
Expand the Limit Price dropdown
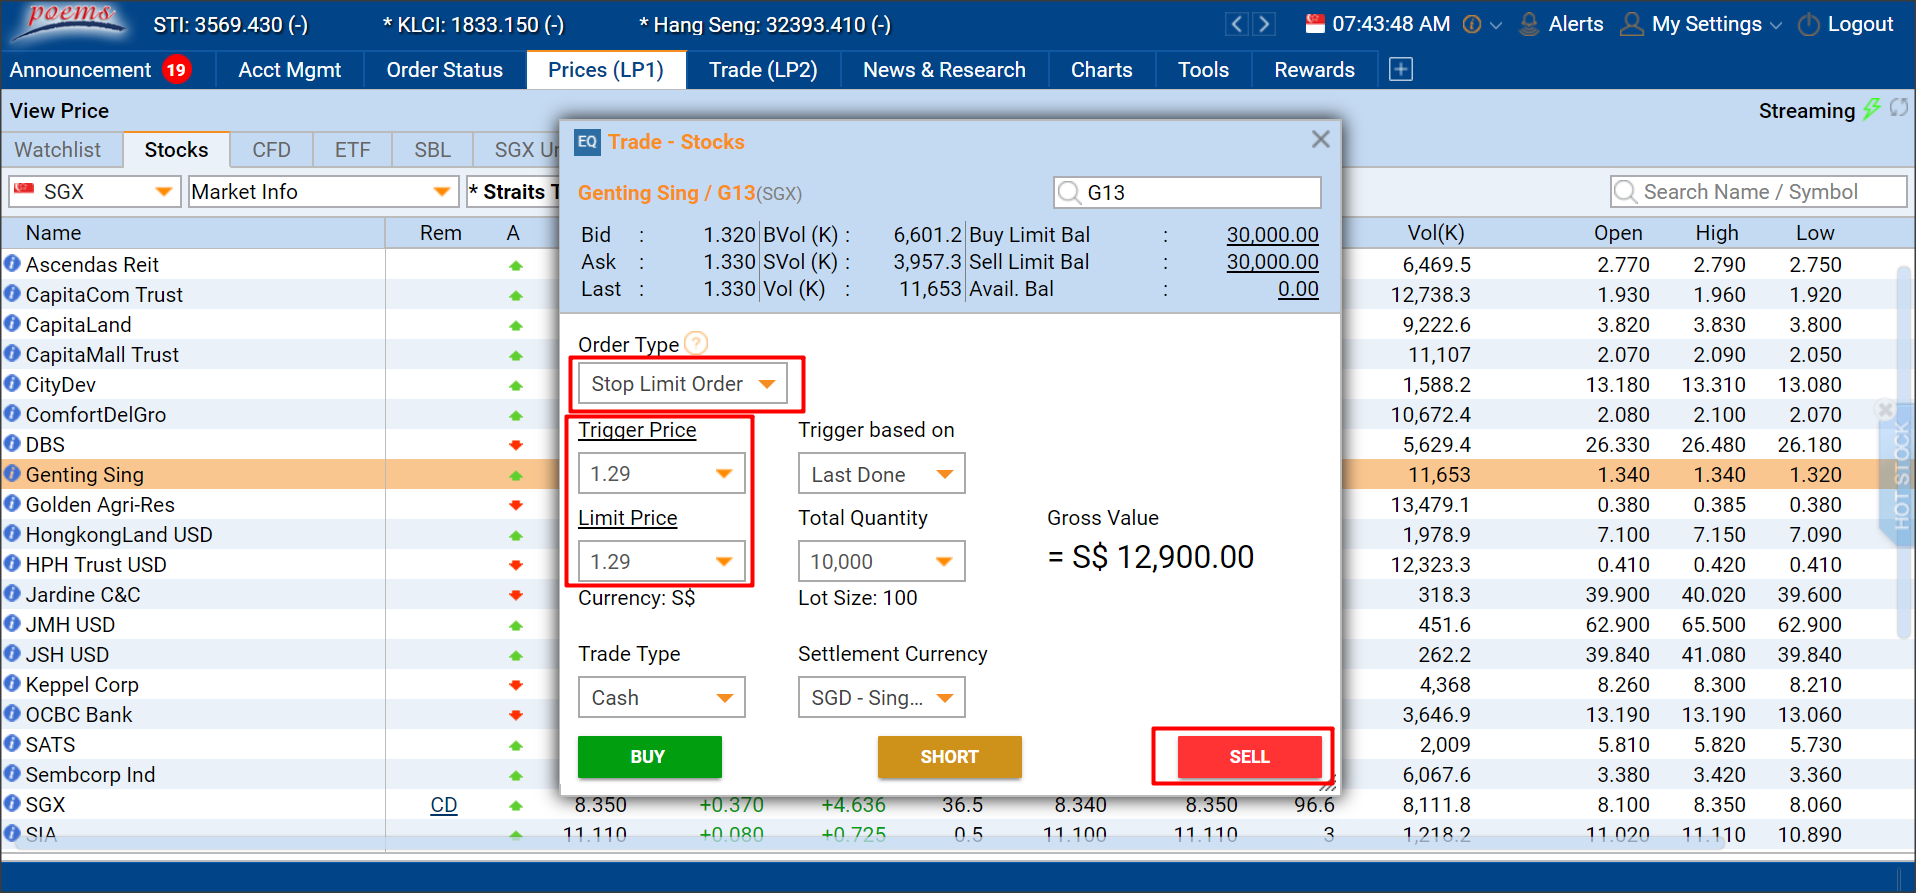[724, 562]
